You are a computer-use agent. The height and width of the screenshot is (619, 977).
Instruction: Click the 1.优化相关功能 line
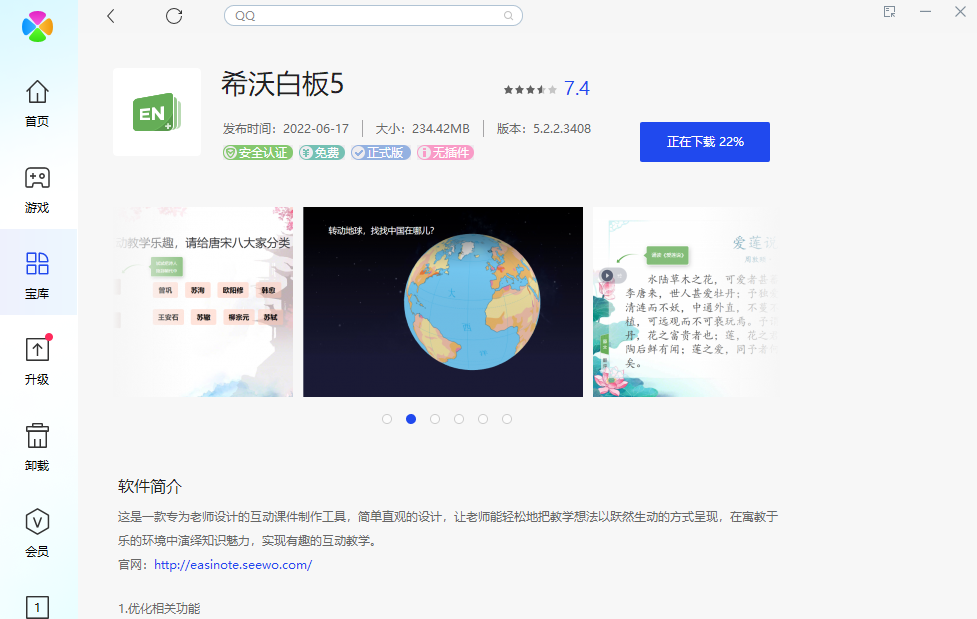click(160, 608)
